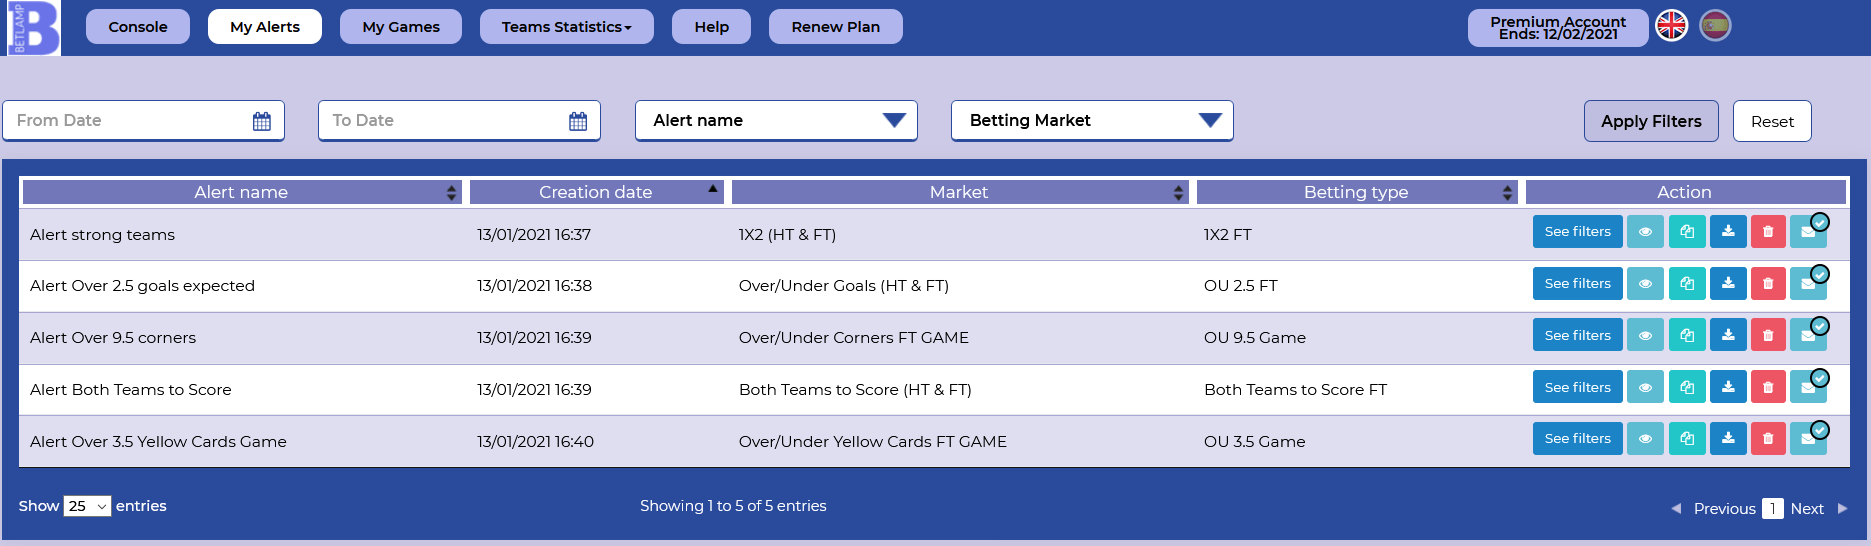Click the Apply Filters button
This screenshot has width=1871, height=546.
click(1651, 121)
